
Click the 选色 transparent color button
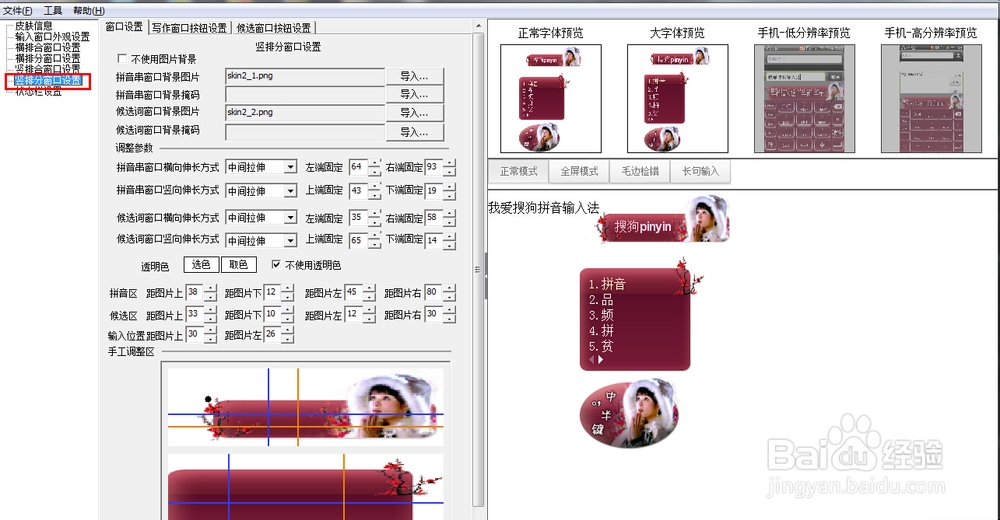click(x=201, y=265)
